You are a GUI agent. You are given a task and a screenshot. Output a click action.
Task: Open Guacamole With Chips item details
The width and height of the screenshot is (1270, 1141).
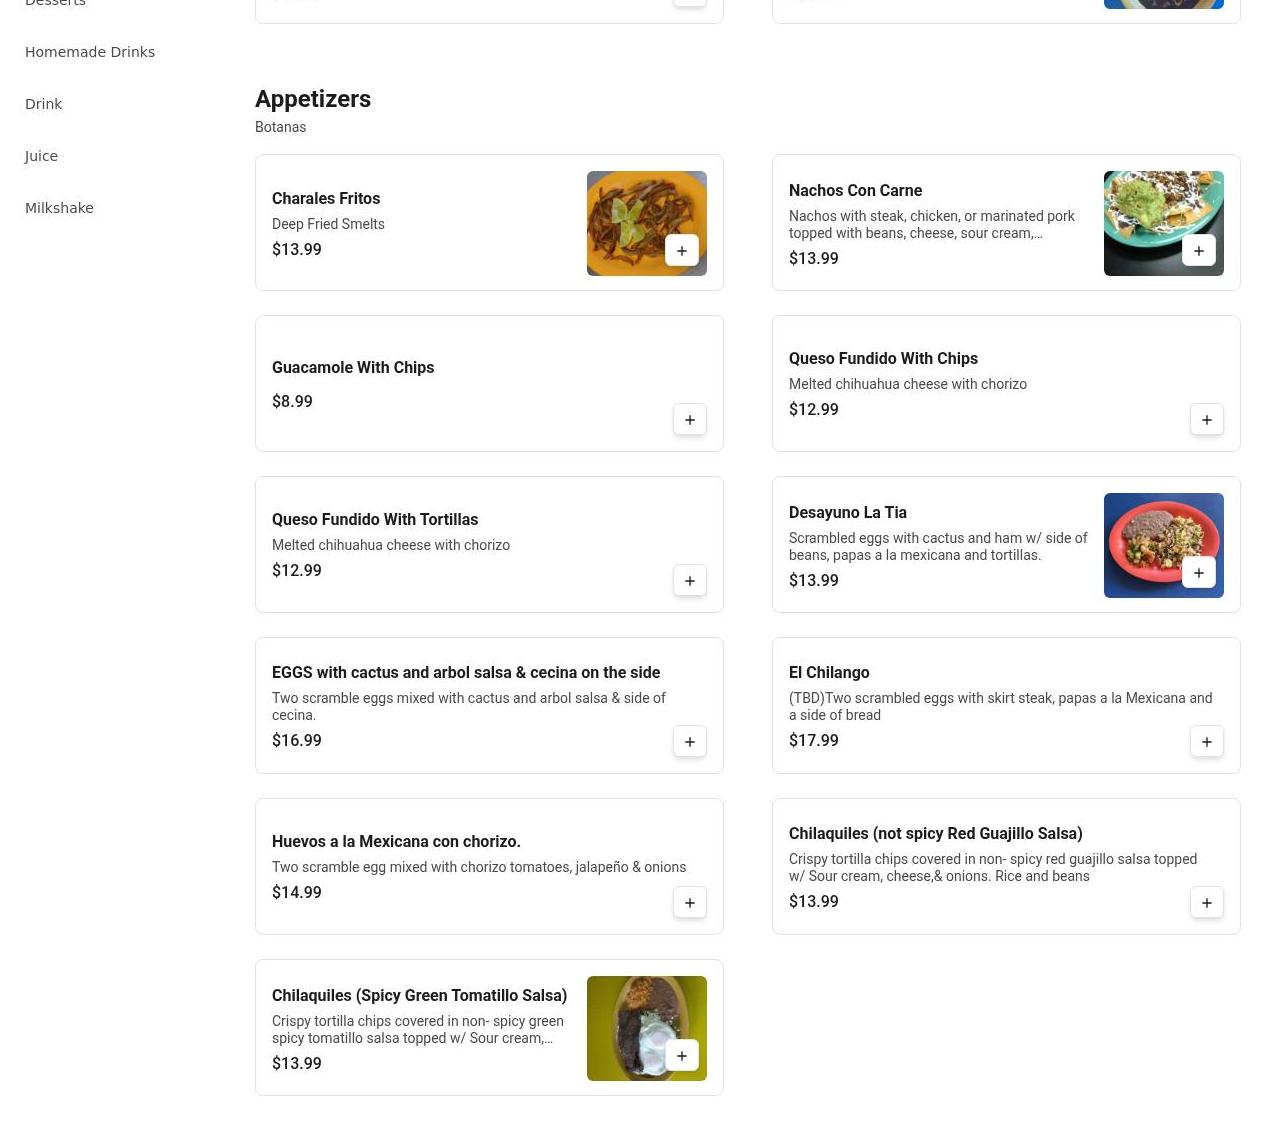pos(353,368)
